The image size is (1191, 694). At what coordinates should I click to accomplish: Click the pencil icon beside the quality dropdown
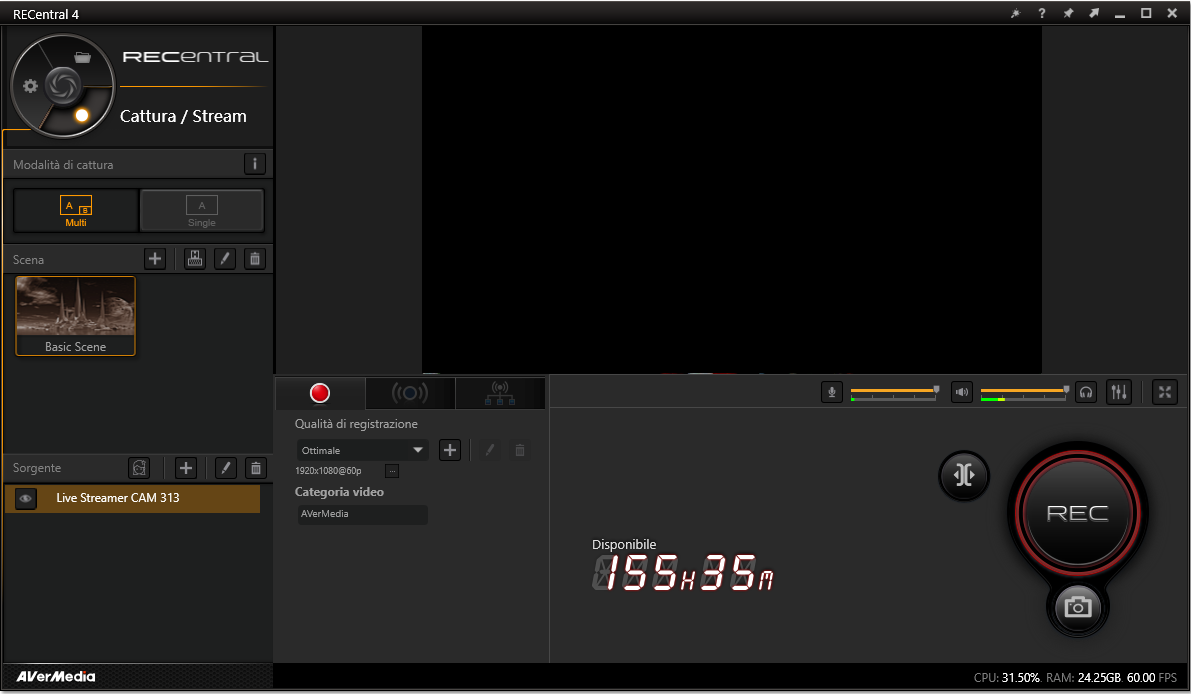pos(490,450)
